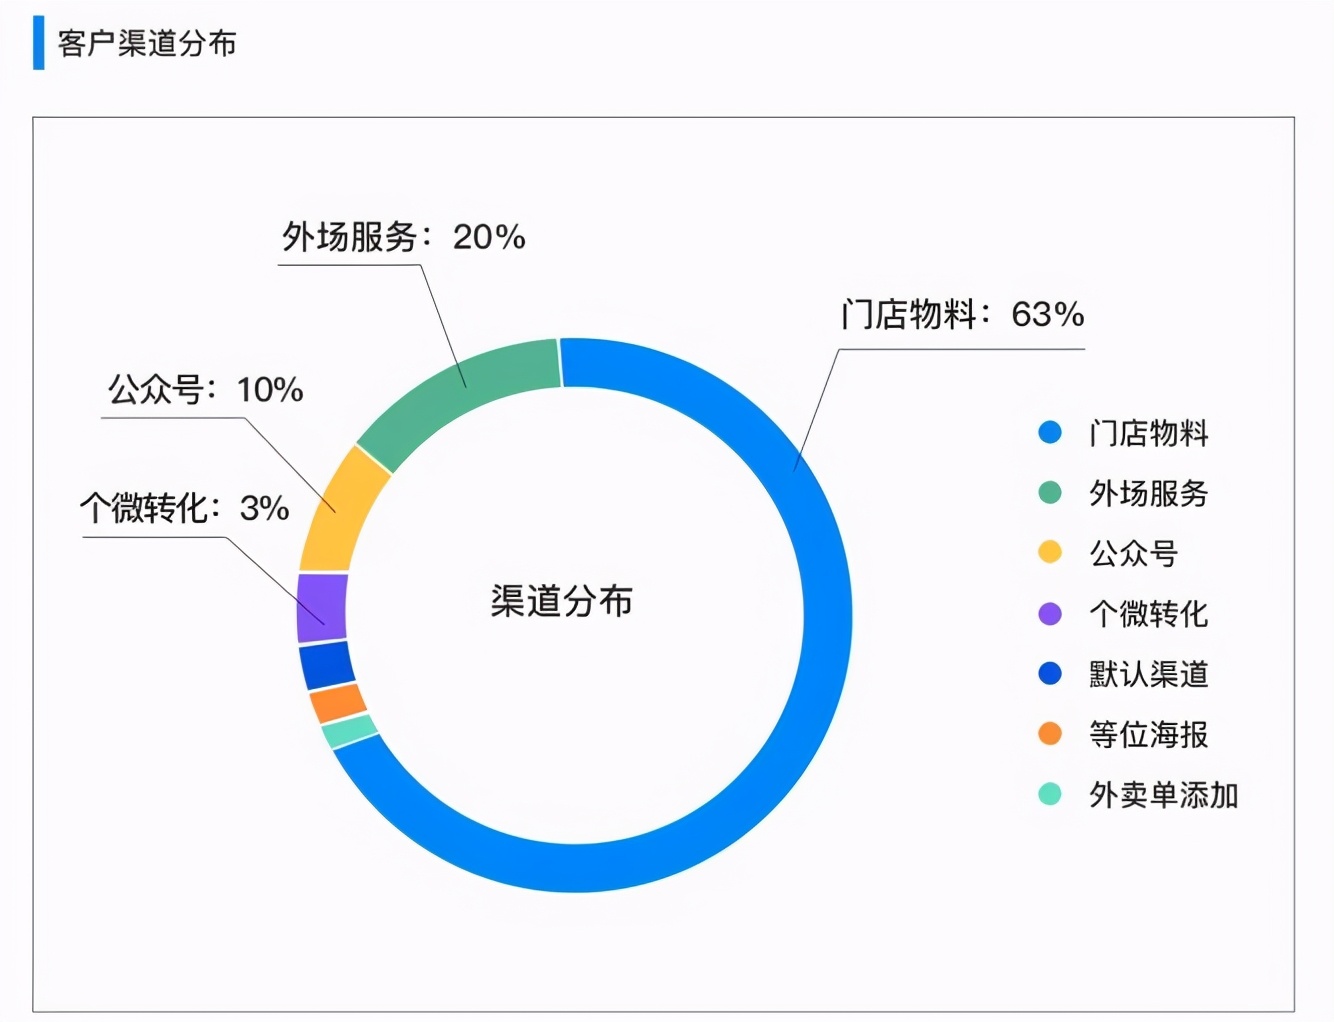Screen dimensions: 1334x1022
Task: Click the teal 外卖单添加 donut segment
Action: point(349,731)
